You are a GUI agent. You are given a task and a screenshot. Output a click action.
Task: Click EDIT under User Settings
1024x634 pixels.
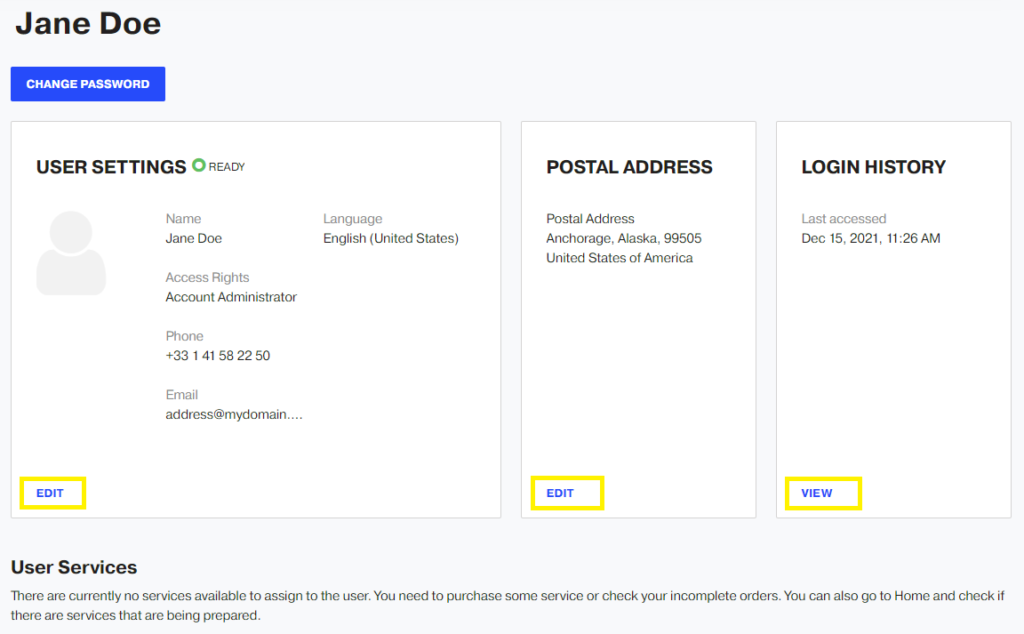52,493
